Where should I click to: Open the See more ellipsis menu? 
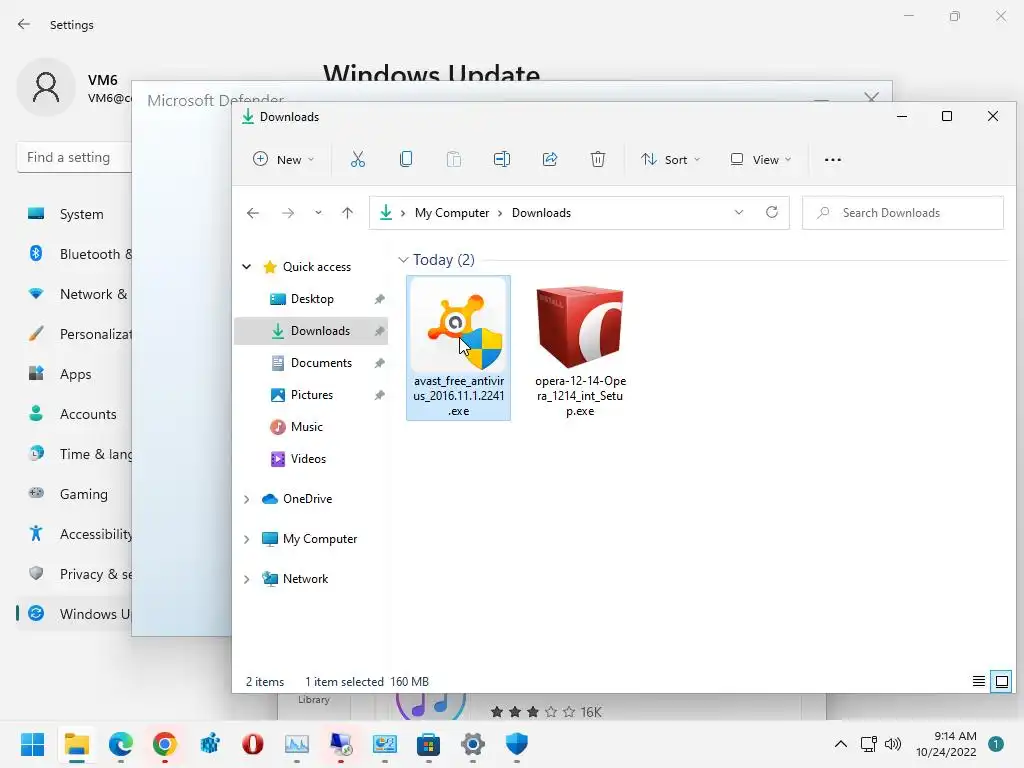click(833, 159)
